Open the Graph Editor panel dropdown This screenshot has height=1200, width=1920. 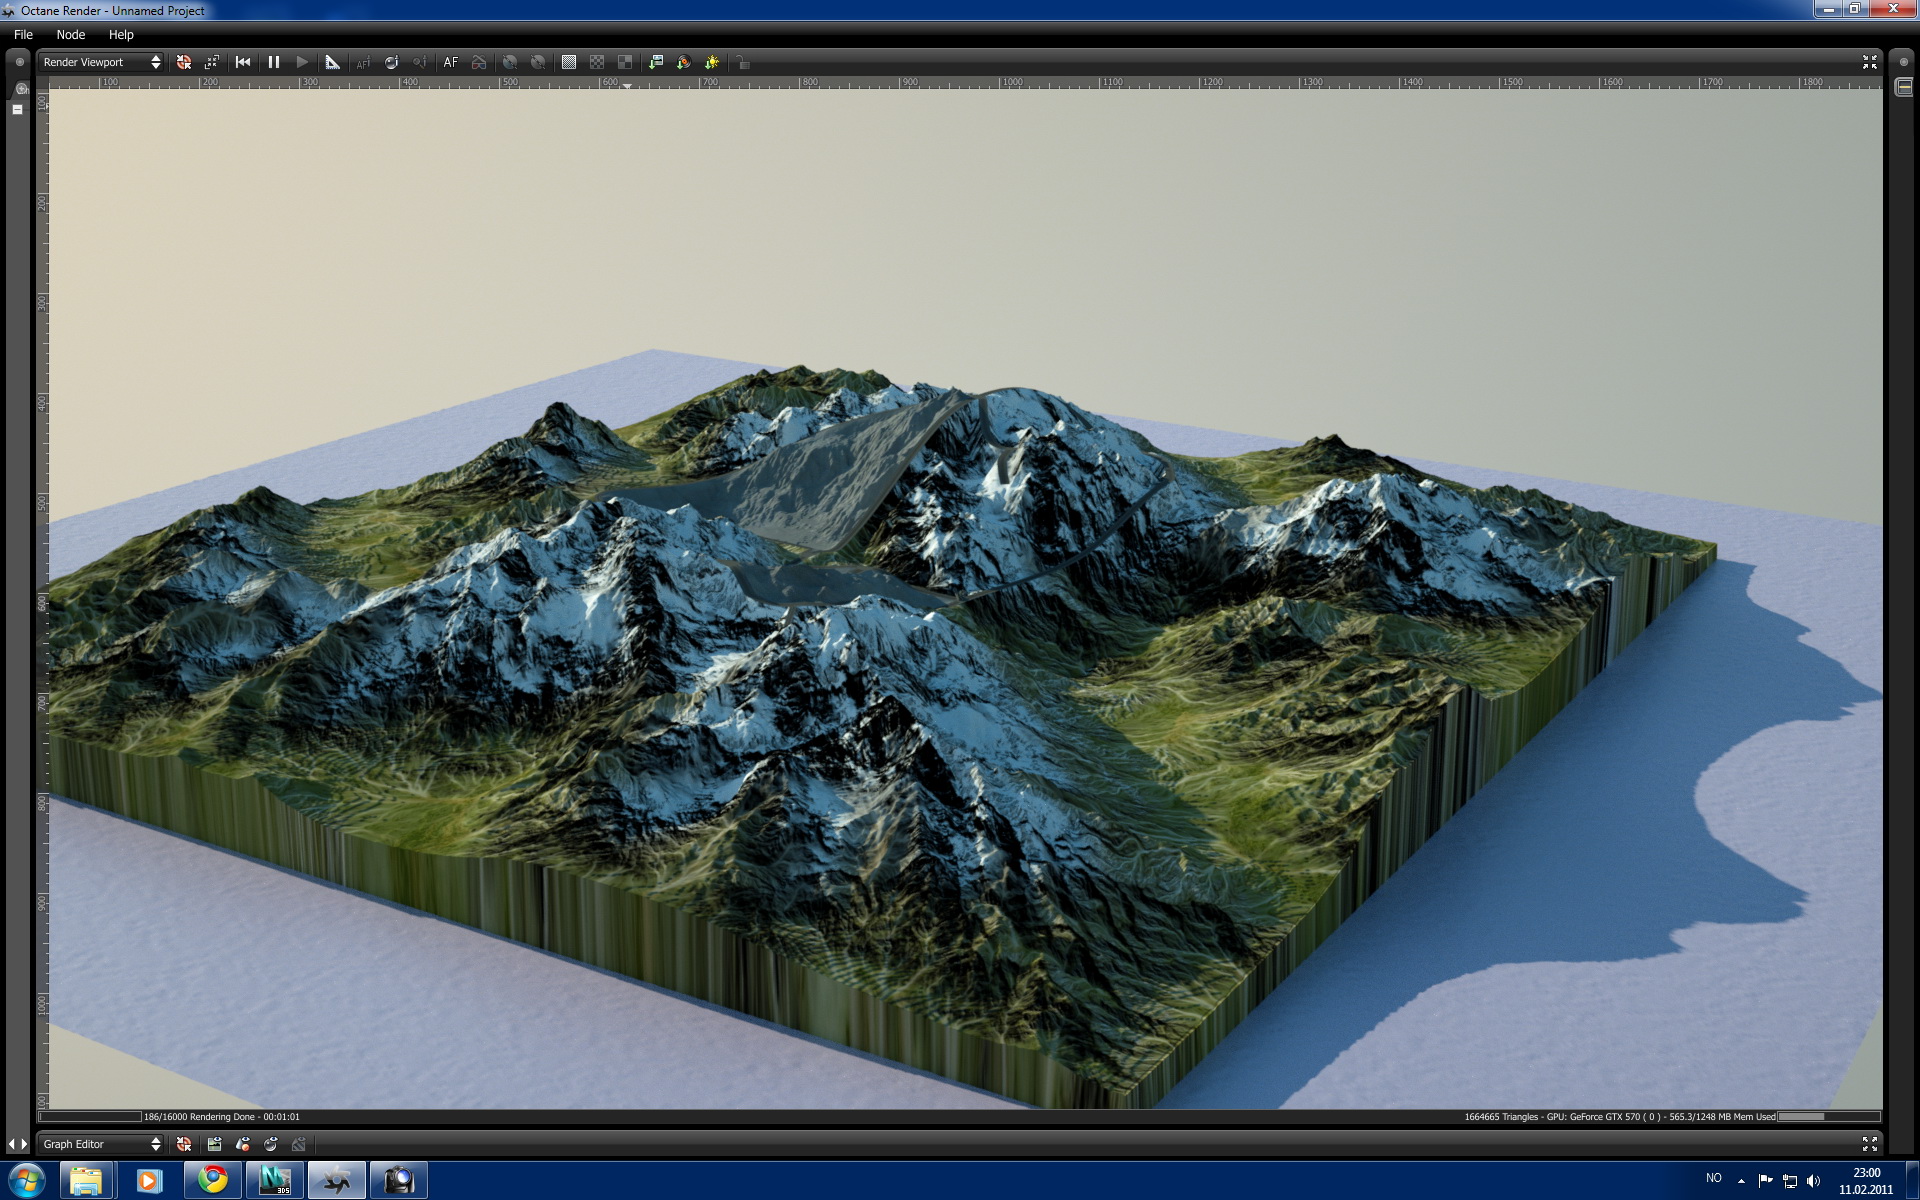pos(101,1144)
